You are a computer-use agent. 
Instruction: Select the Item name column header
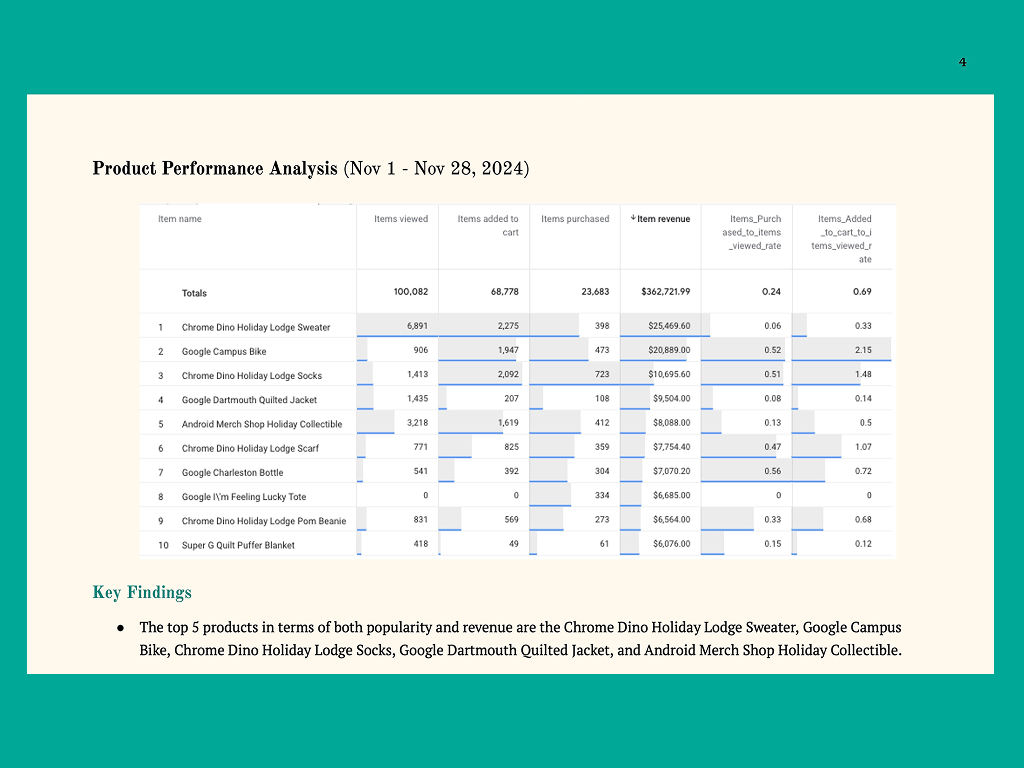tap(180, 219)
